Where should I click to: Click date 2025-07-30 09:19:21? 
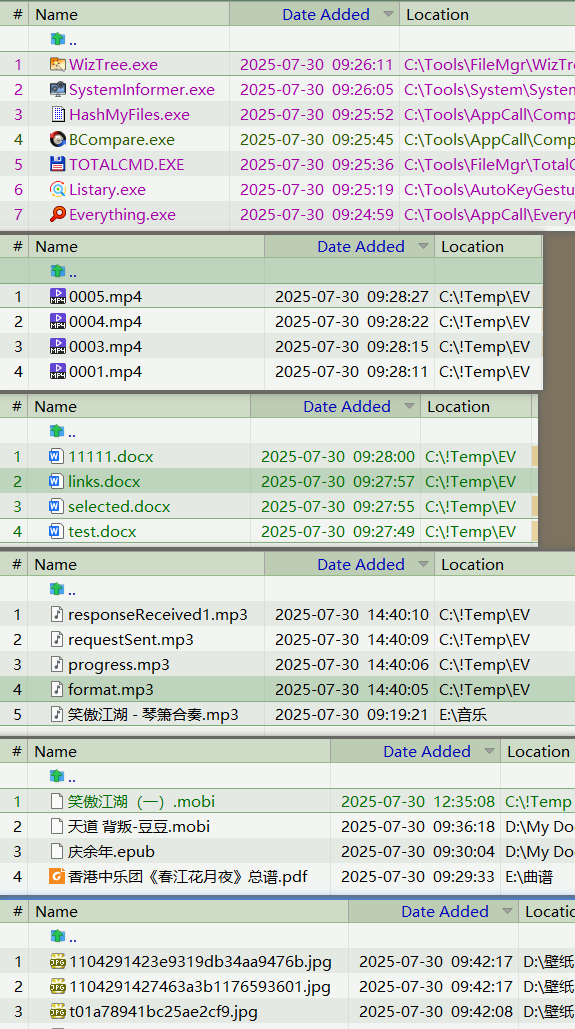point(352,714)
